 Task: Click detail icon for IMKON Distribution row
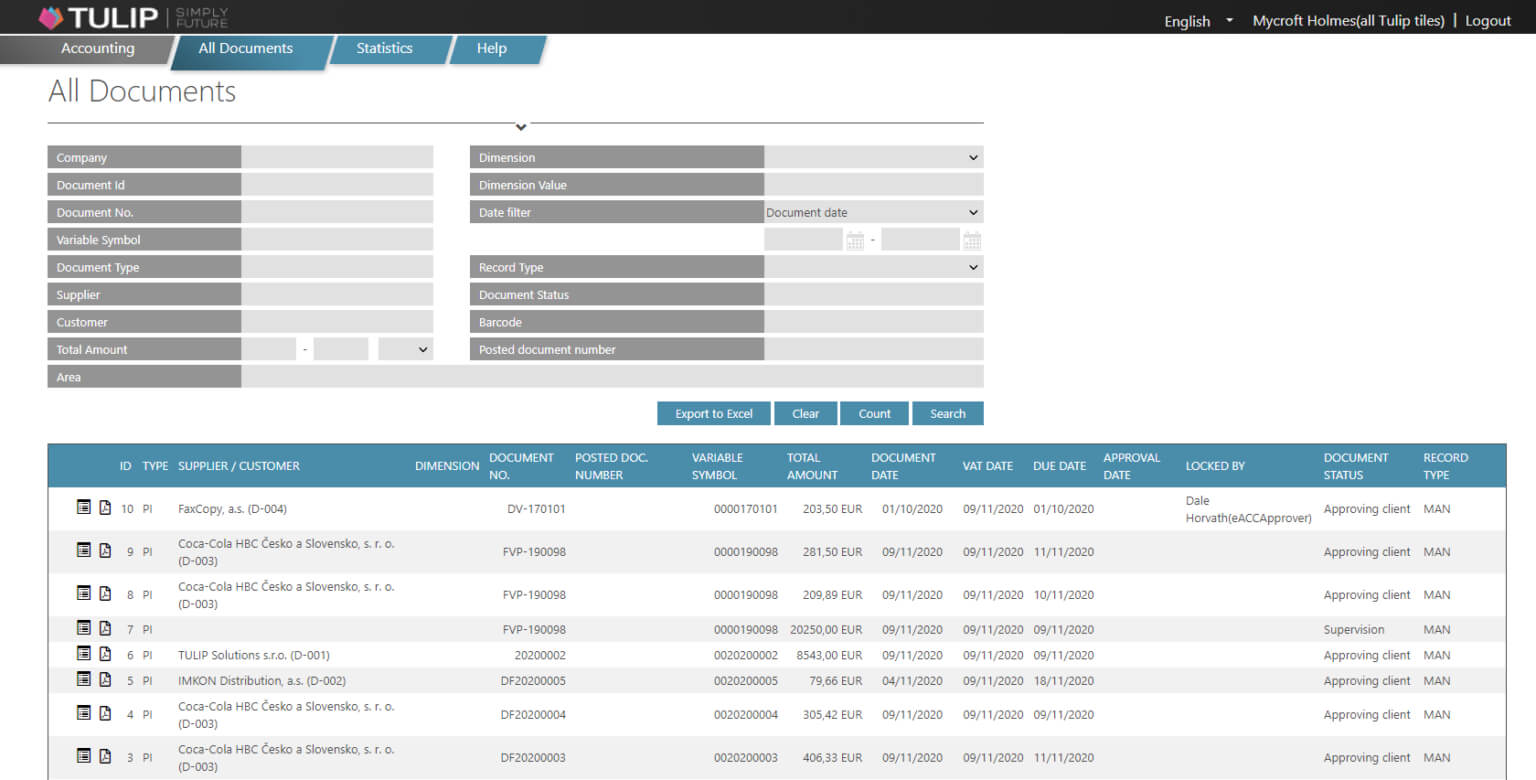(x=84, y=679)
